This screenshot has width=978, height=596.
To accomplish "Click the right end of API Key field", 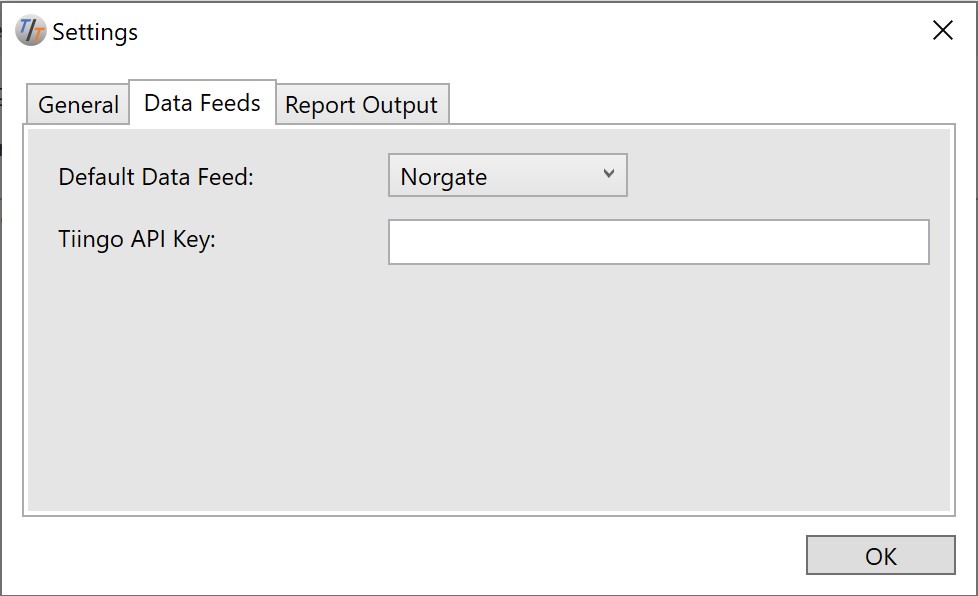I will point(917,242).
